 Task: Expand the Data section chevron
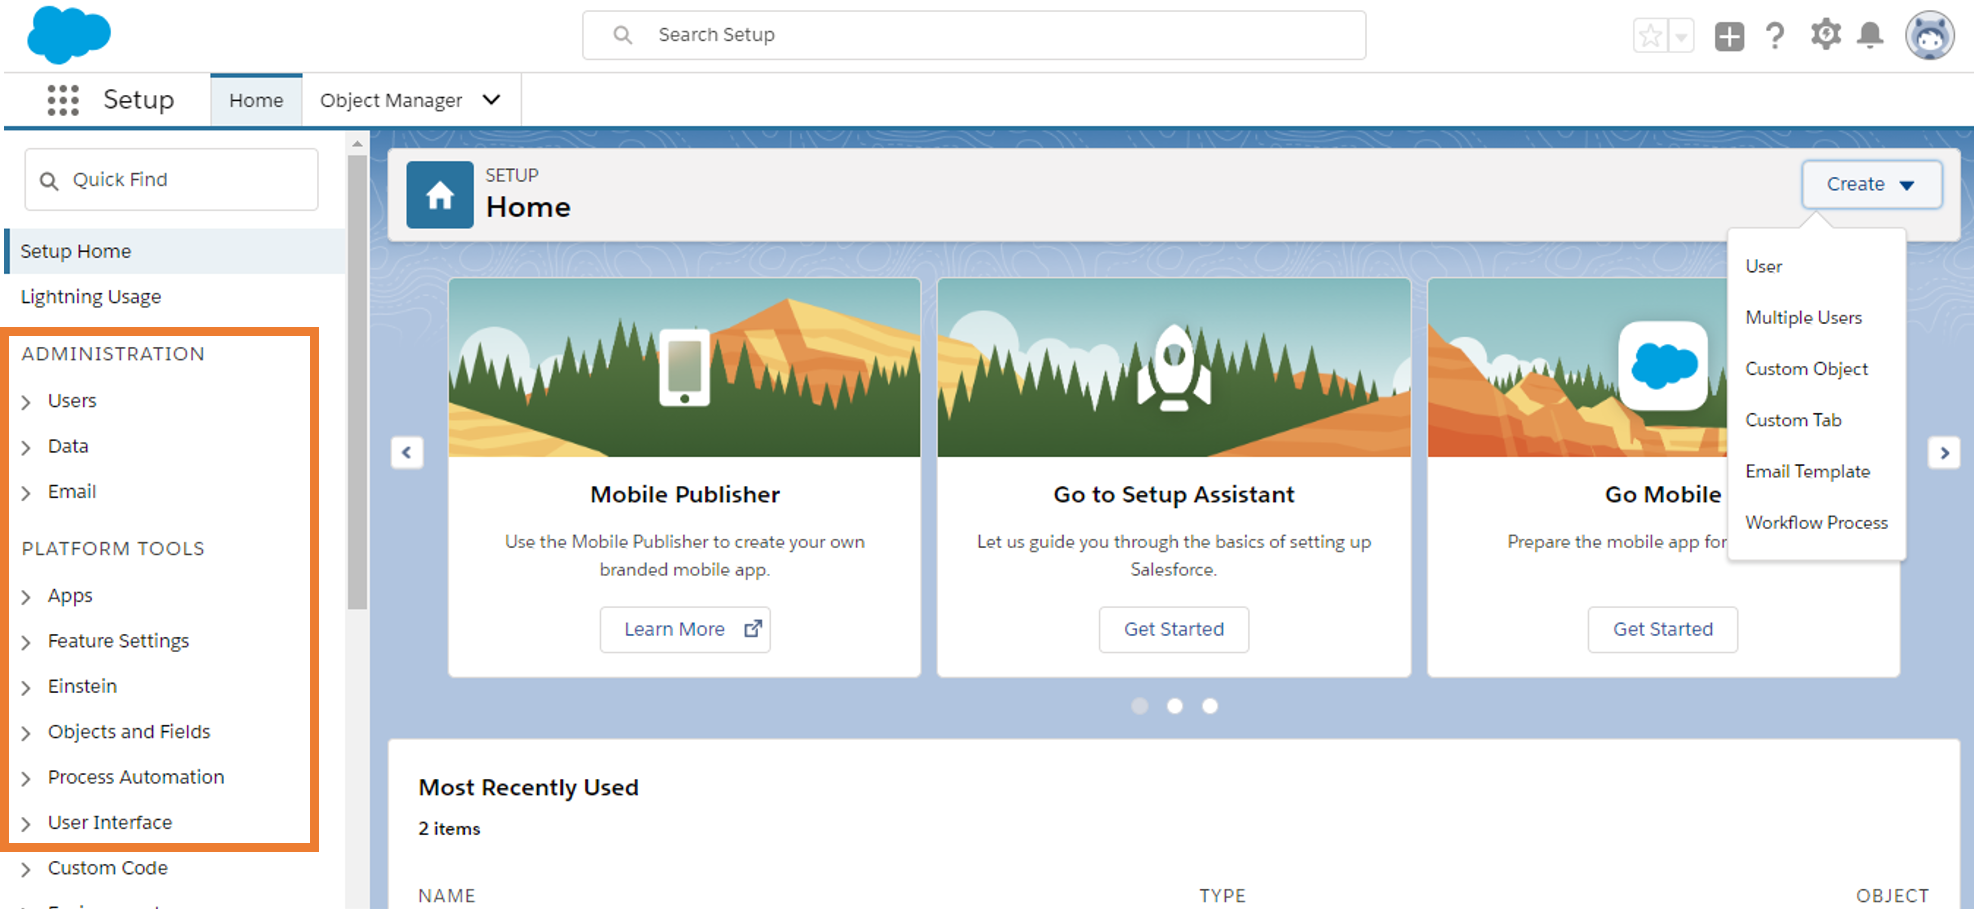point(26,447)
